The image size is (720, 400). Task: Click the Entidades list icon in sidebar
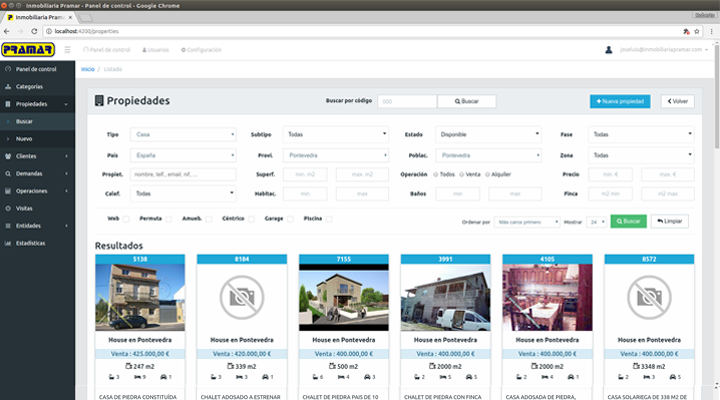coord(8,226)
